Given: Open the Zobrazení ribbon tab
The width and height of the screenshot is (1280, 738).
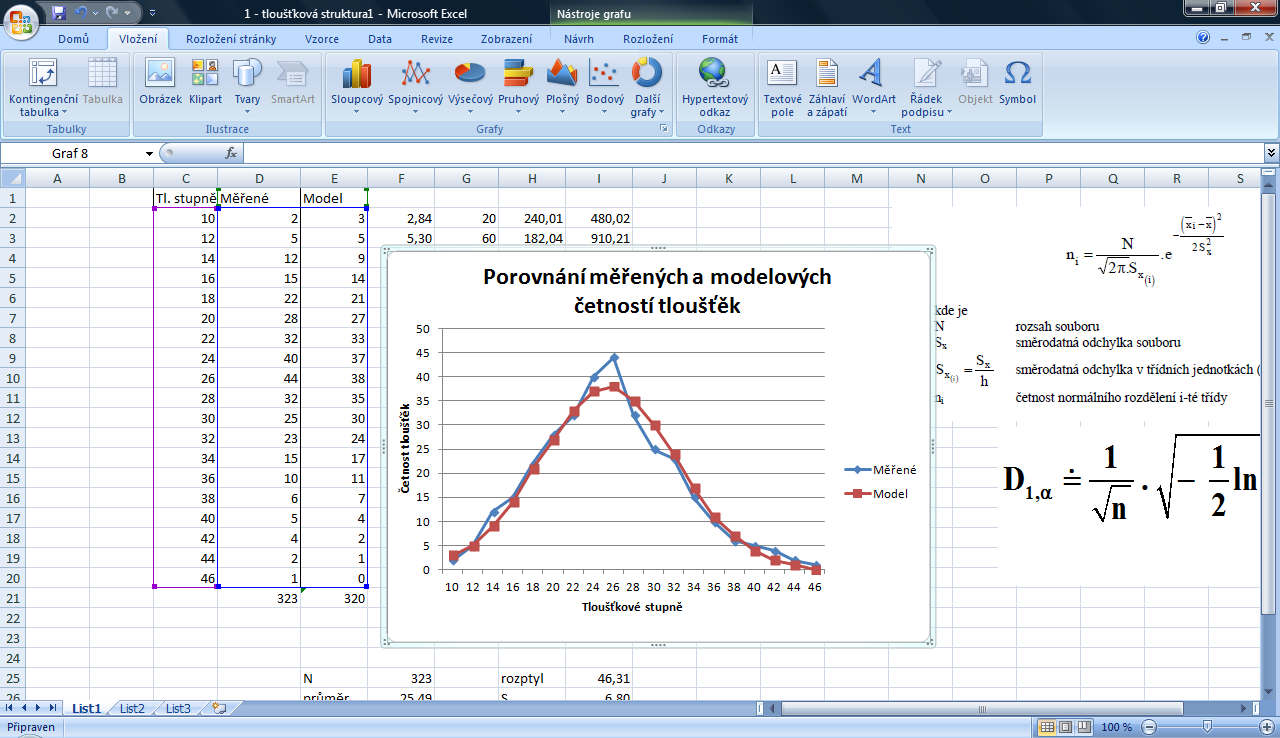Looking at the screenshot, I should tap(507, 39).
